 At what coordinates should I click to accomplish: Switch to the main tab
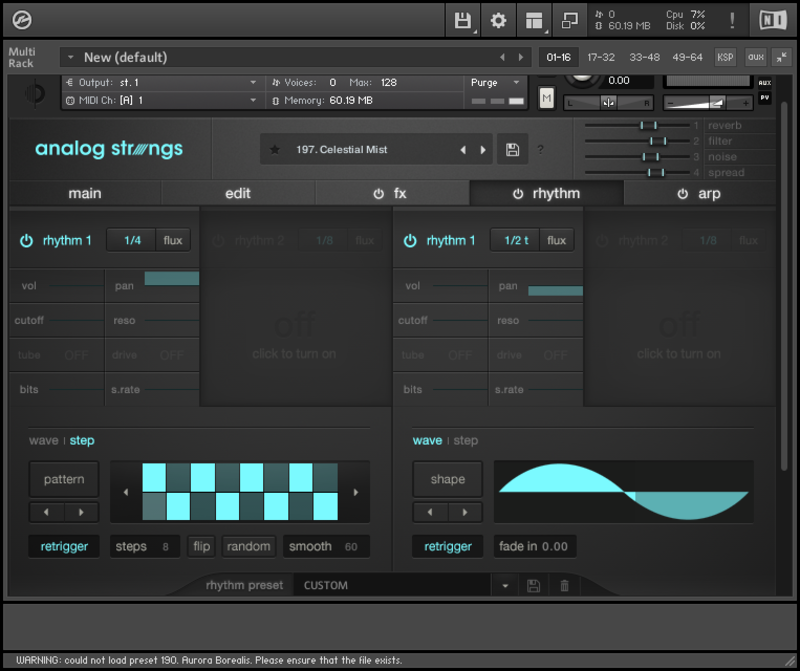click(x=85, y=193)
